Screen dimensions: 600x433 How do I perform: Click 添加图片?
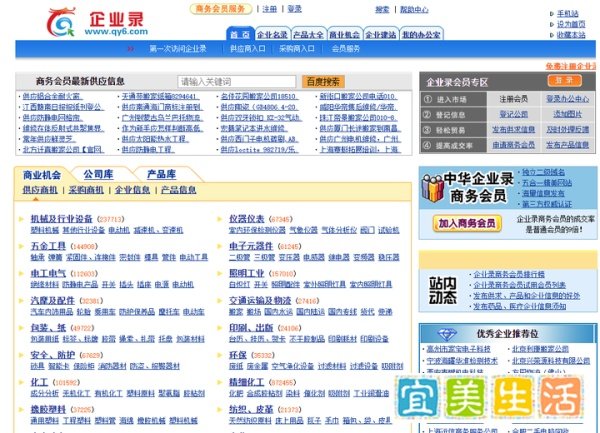(x=567, y=114)
